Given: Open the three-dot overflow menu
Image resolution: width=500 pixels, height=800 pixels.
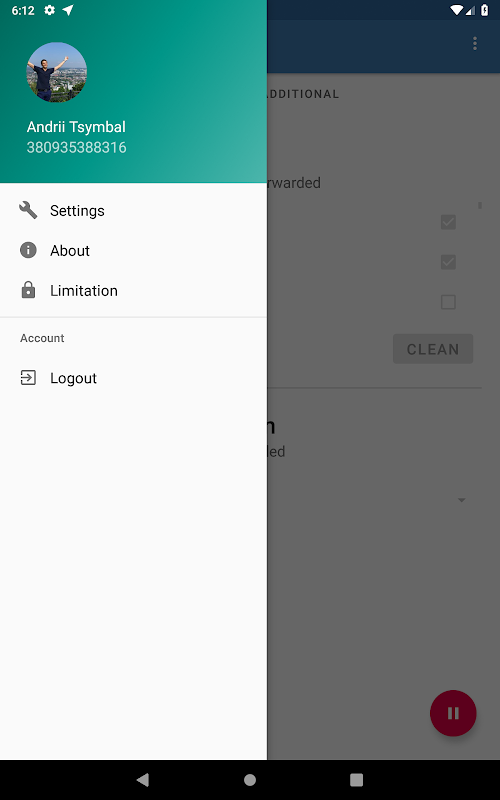Looking at the screenshot, I should coord(474,43).
